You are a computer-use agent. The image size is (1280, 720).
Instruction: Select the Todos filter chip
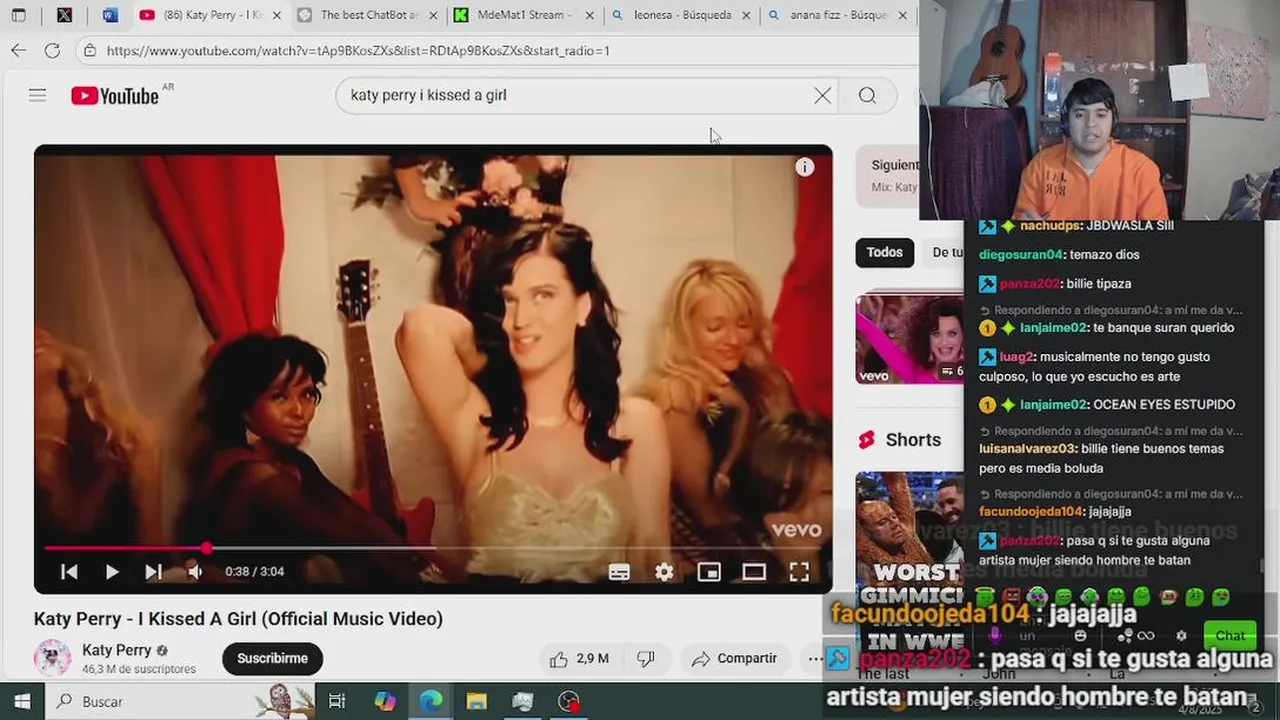(884, 252)
